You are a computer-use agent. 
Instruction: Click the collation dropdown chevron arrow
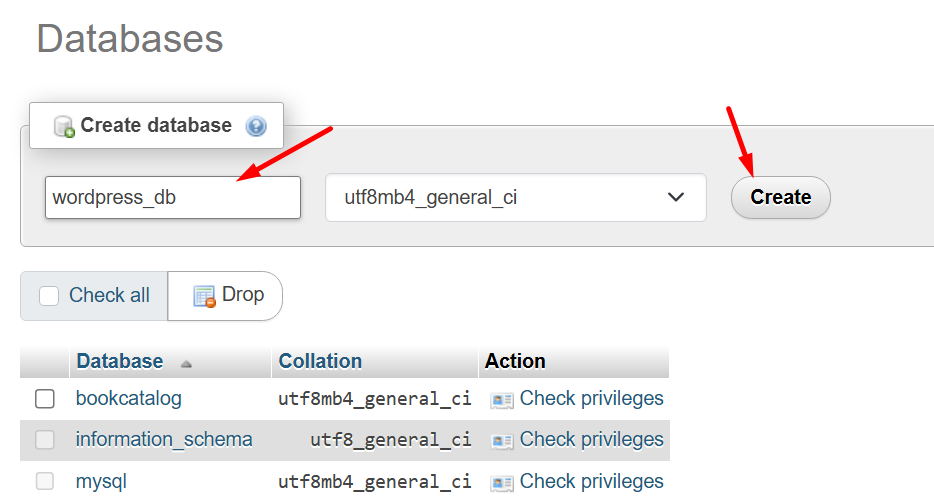click(x=675, y=197)
